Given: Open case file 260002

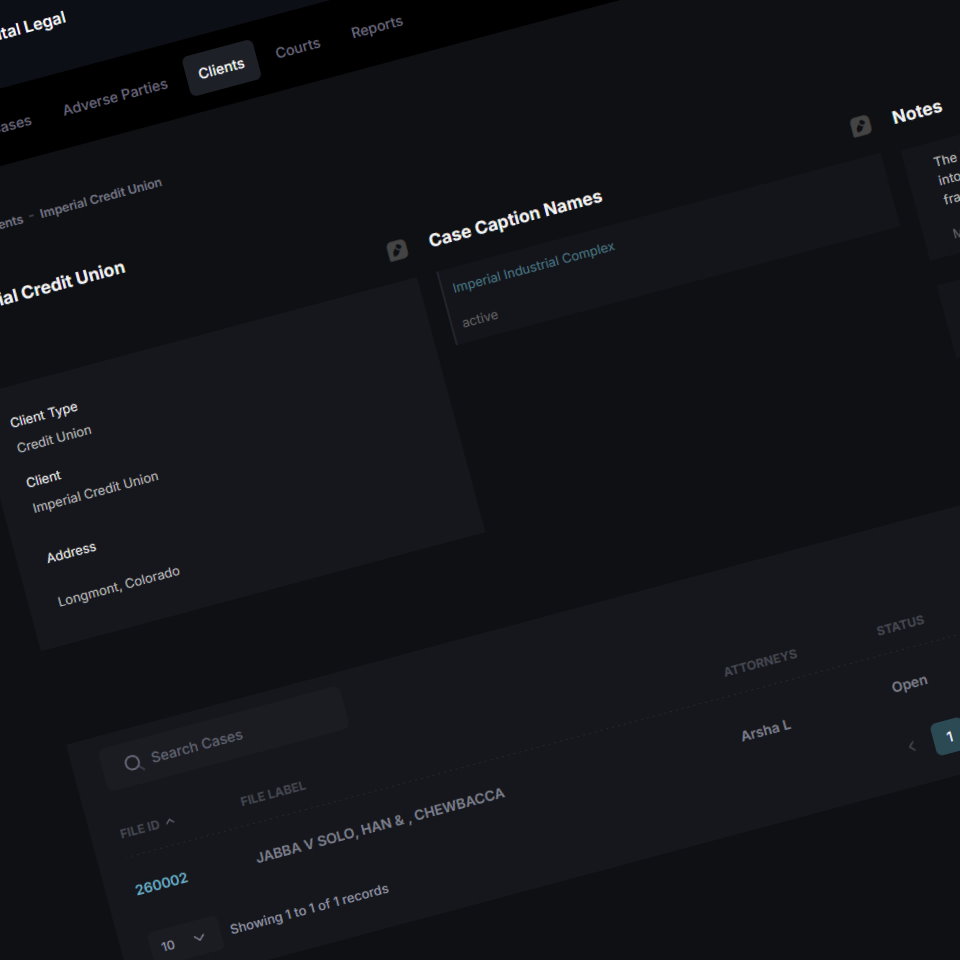Looking at the screenshot, I should coord(162,883).
